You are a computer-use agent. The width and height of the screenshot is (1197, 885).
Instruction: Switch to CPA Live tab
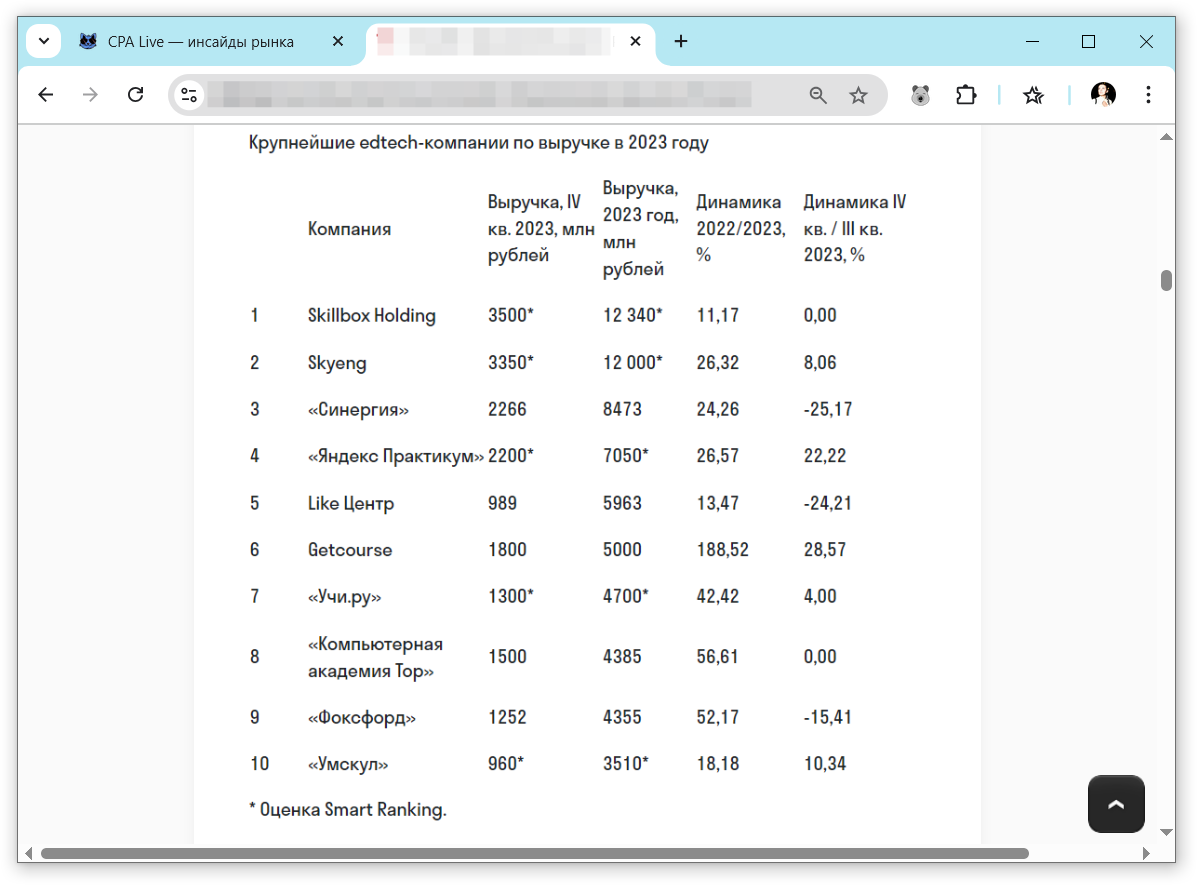coord(200,41)
